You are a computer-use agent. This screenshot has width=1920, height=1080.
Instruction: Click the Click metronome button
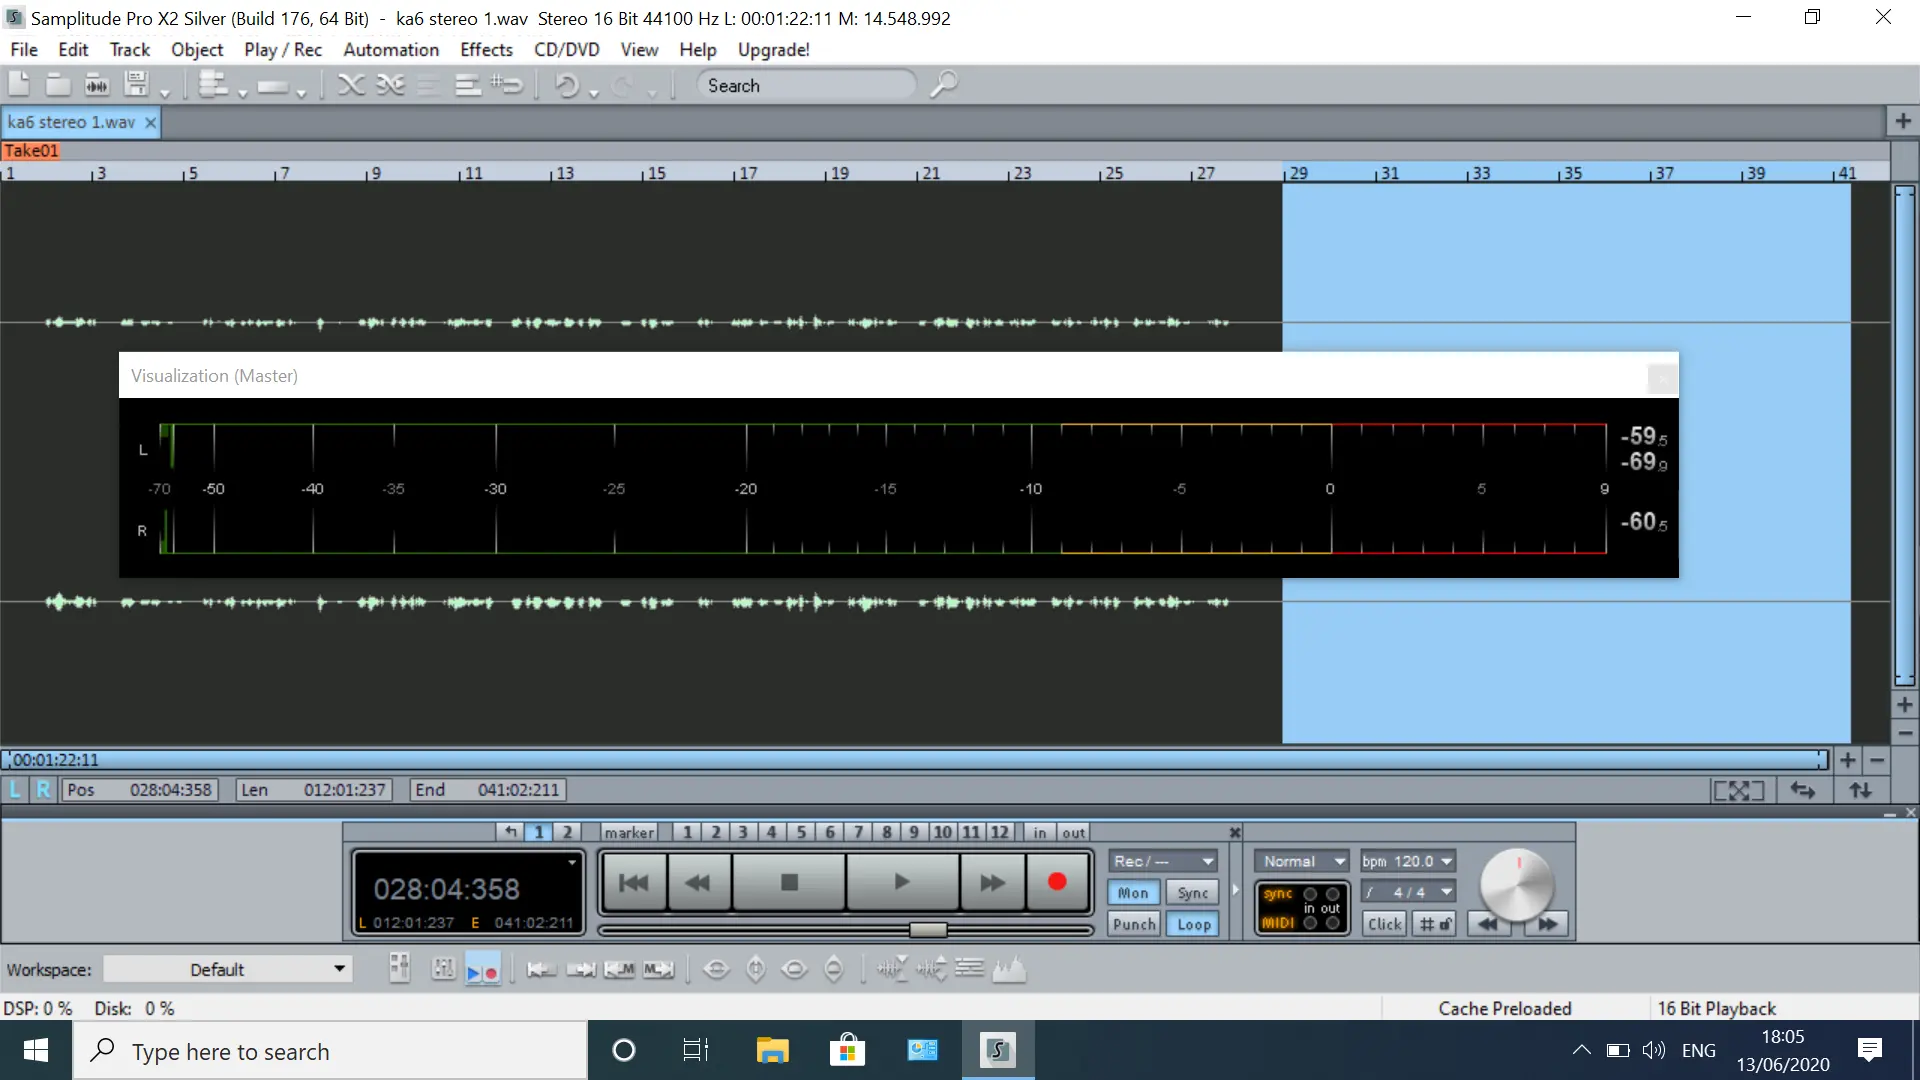pyautogui.click(x=1384, y=924)
